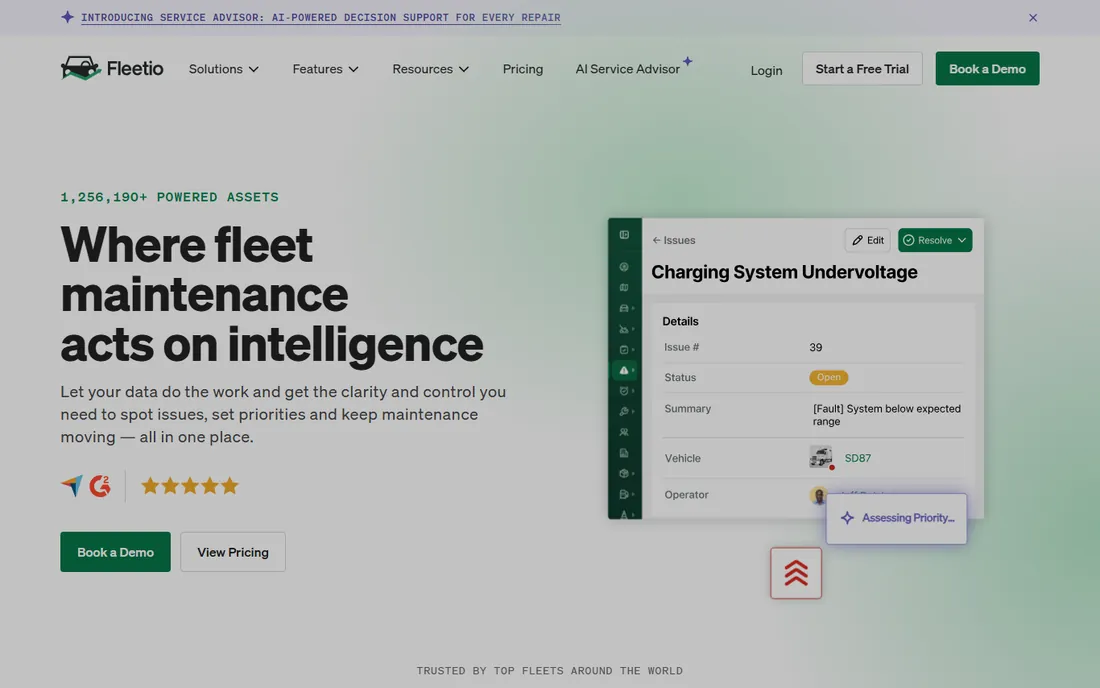Screen dimensions: 1100x688
Task: Expand the Resources menu
Action: tap(431, 69)
